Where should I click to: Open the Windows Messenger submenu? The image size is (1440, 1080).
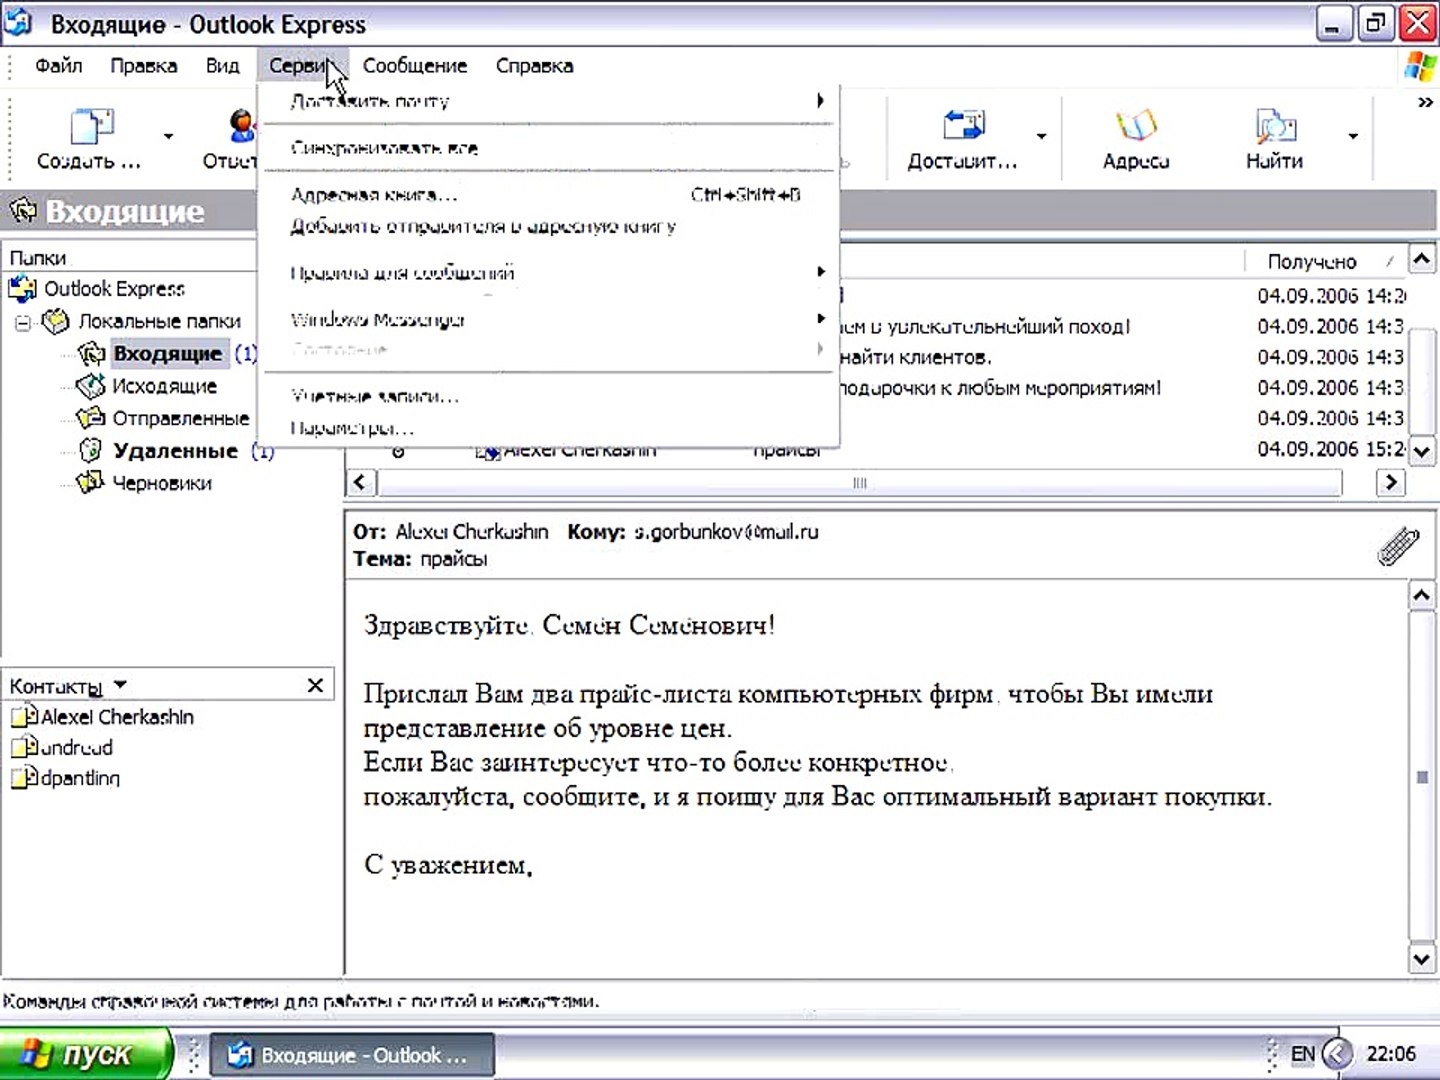(548, 320)
